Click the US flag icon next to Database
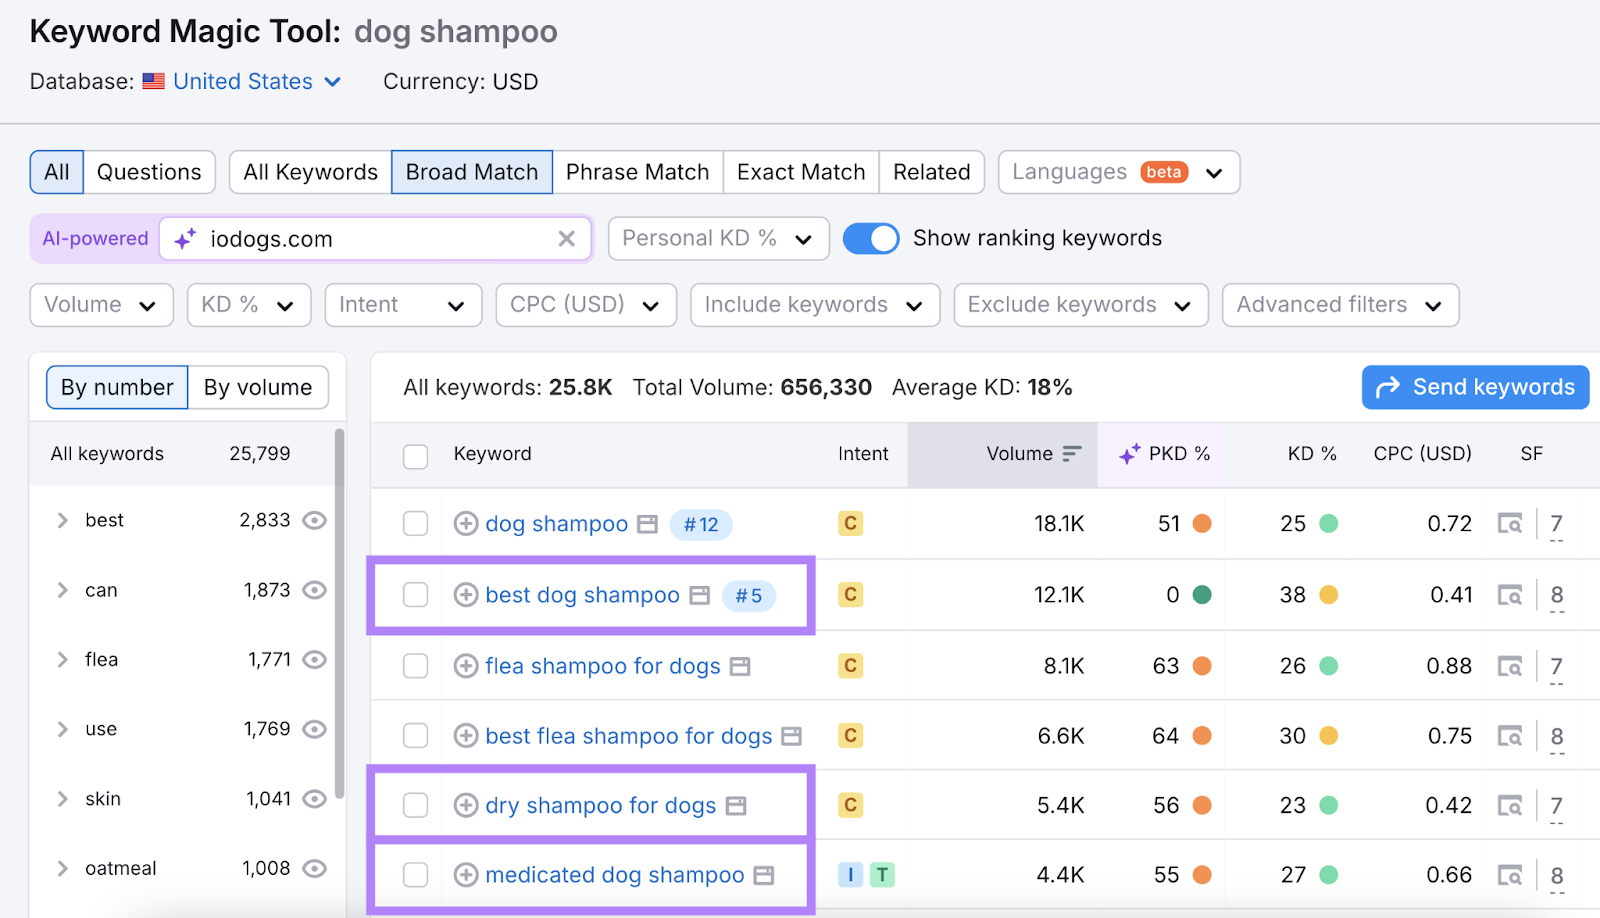1600x918 pixels. point(152,81)
